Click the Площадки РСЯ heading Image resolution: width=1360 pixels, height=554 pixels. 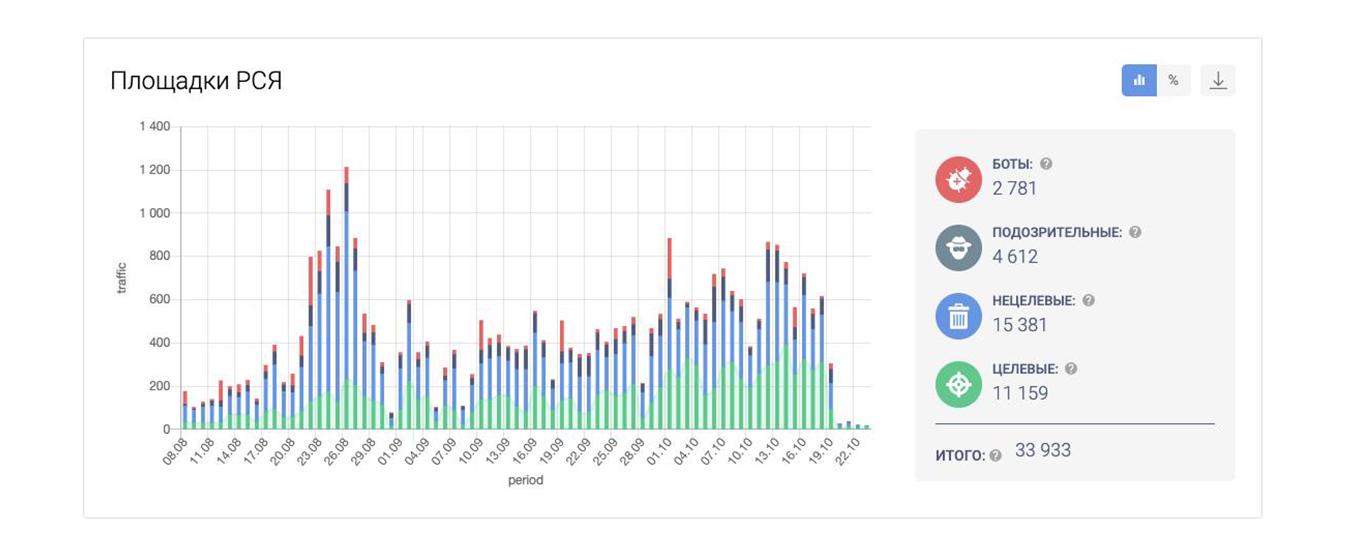tap(196, 81)
